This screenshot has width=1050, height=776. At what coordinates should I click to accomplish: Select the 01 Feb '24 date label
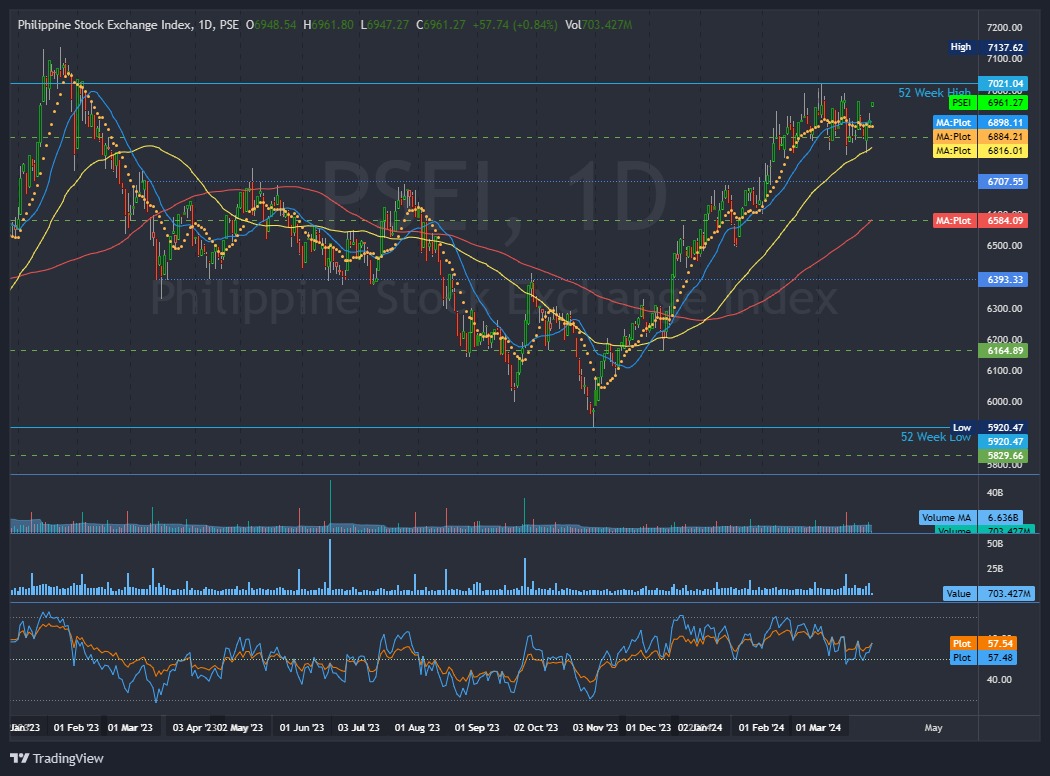pyautogui.click(x=760, y=727)
